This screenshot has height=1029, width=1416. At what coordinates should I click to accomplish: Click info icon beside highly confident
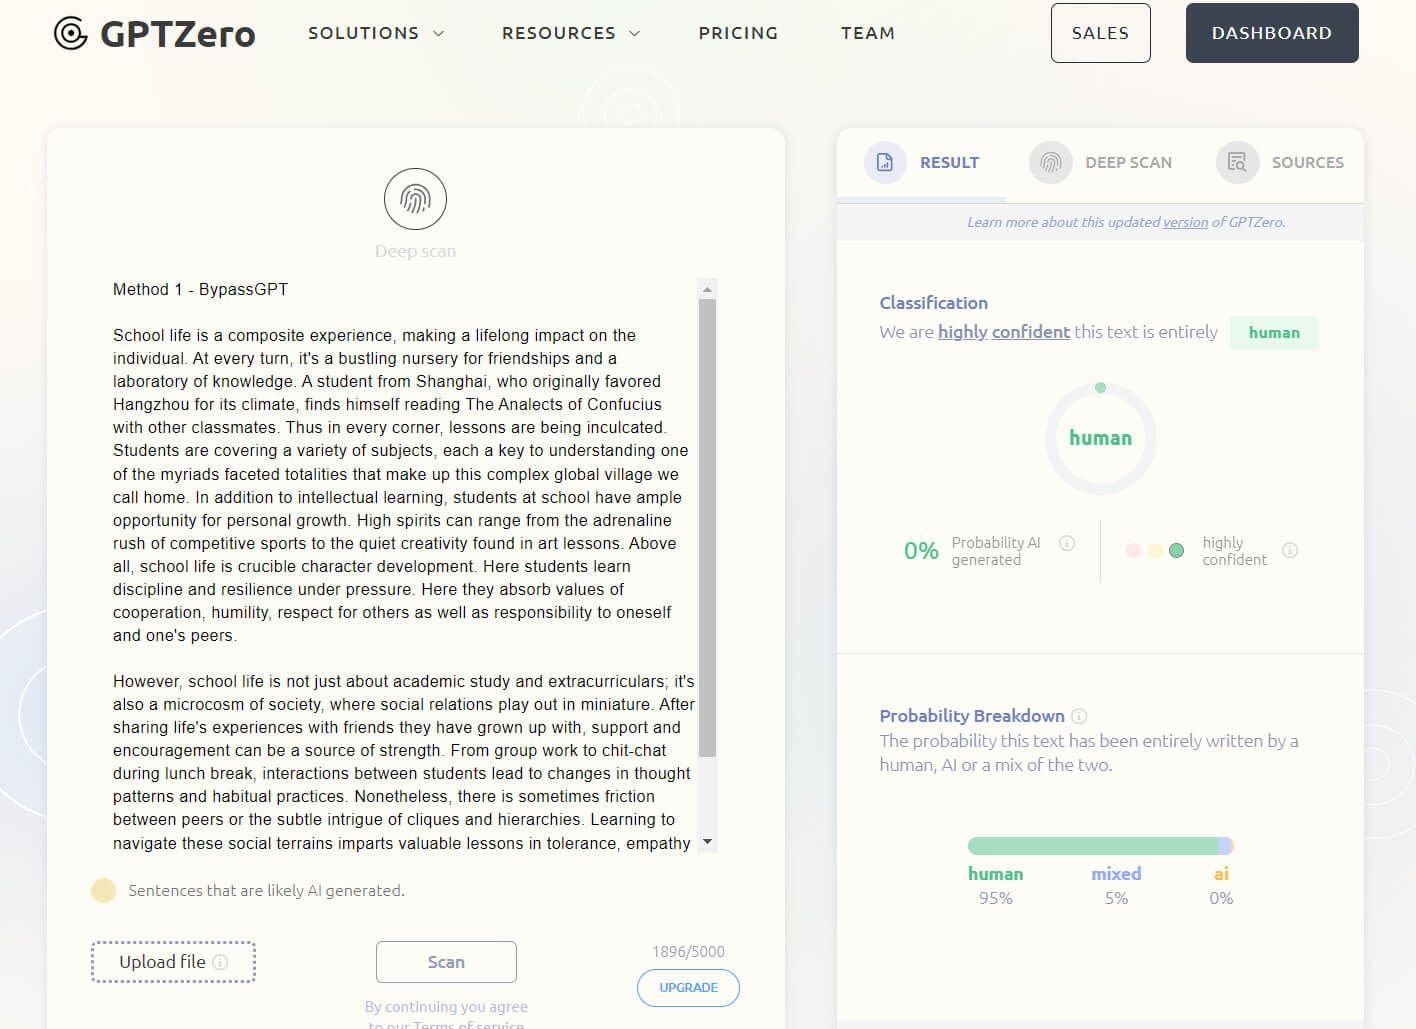1290,550
